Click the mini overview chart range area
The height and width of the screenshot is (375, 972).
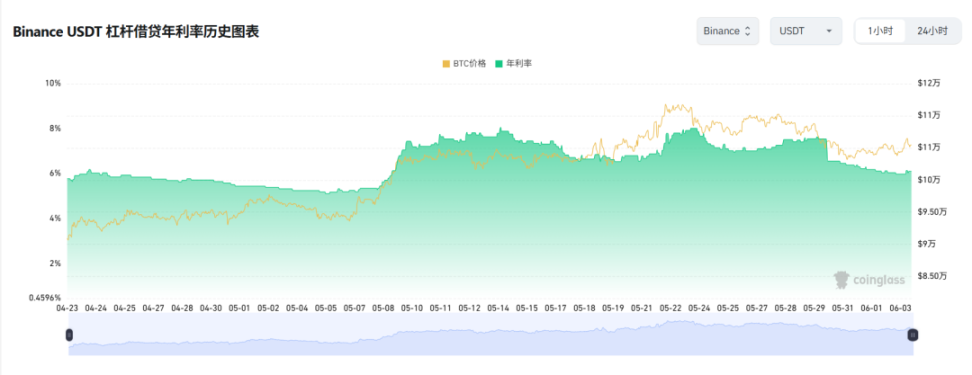tap(490, 335)
